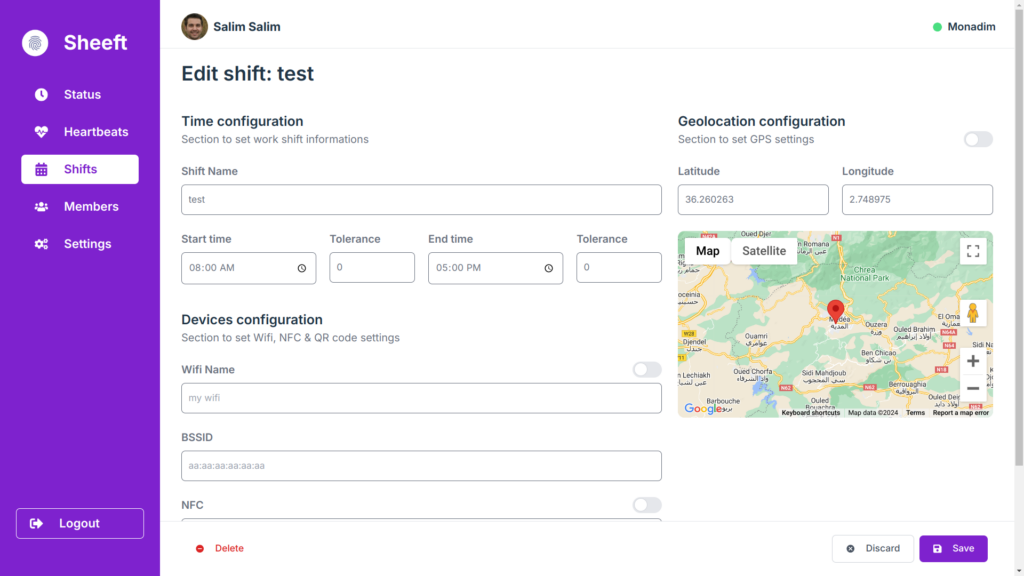1024x576 pixels.
Task: Discard the shift edits
Action: 872,548
